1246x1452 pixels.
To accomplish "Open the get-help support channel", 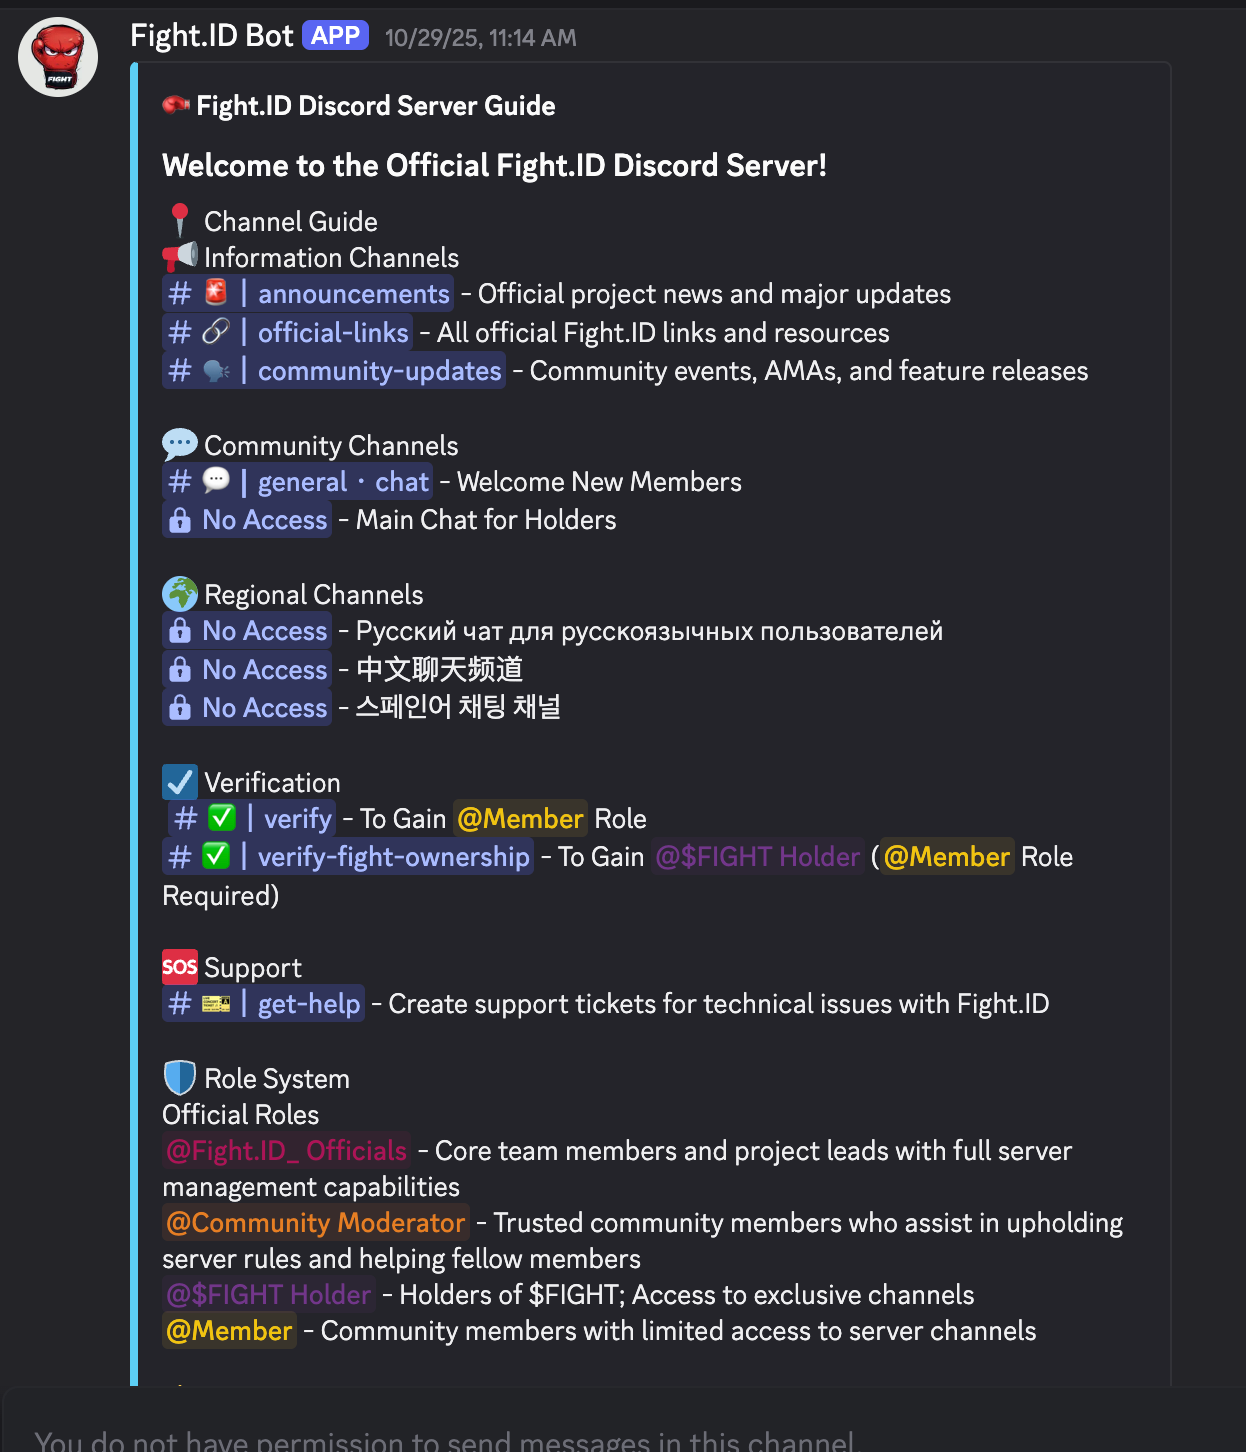I will coord(264,1004).
